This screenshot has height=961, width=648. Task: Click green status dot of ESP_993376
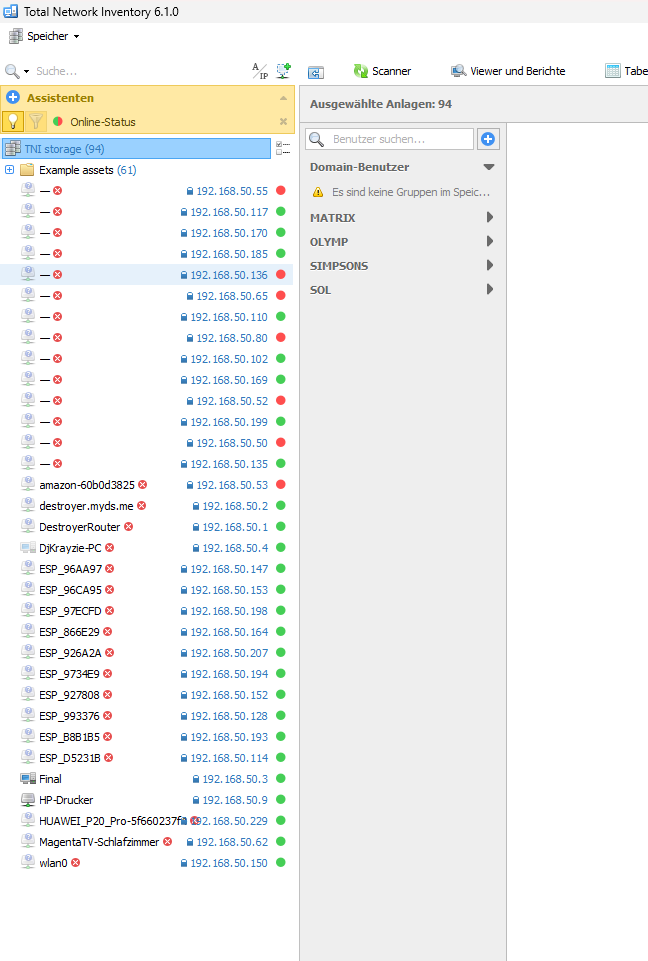pyautogui.click(x=281, y=715)
